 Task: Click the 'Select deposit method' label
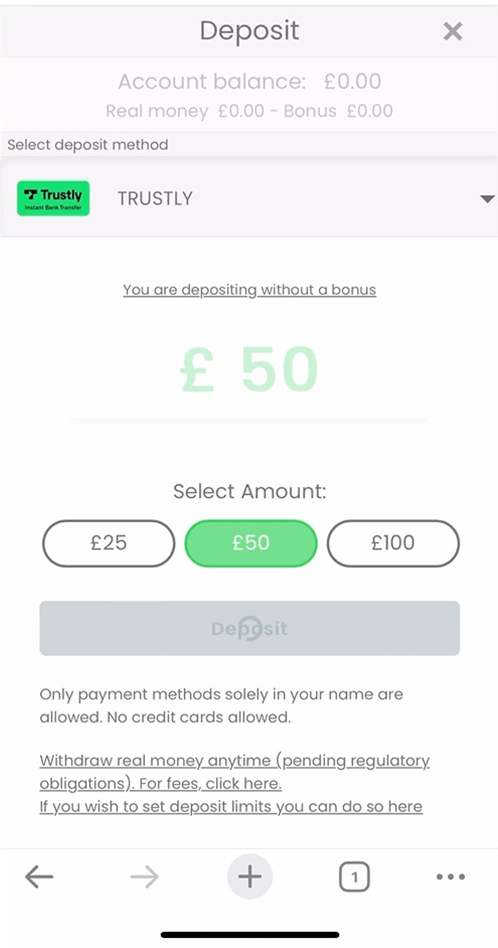pyautogui.click(x=88, y=145)
